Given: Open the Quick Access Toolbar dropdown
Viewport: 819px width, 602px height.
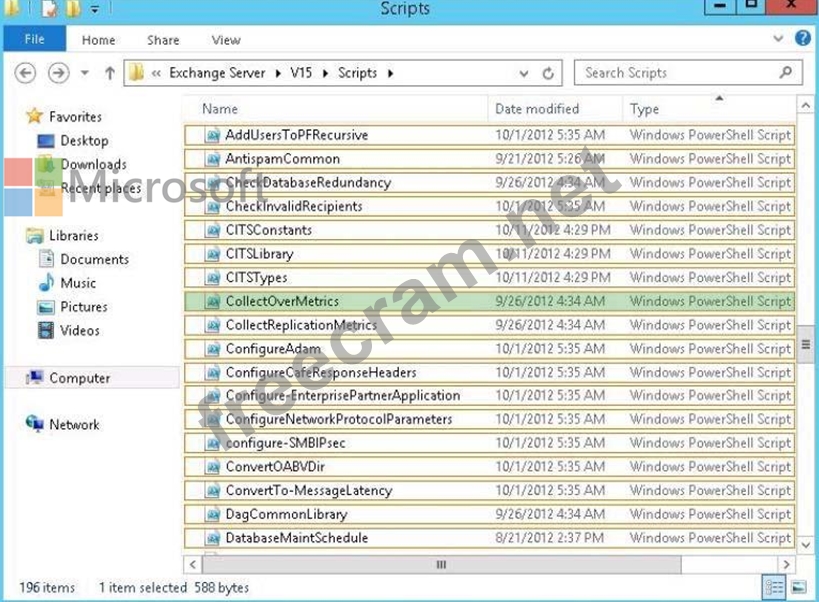Looking at the screenshot, I should 95,9.
